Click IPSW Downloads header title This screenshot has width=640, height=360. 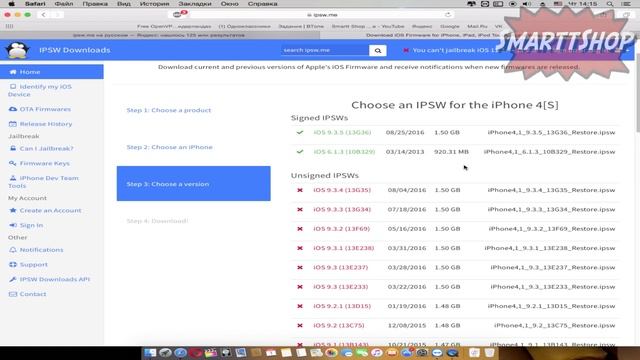click(x=75, y=50)
